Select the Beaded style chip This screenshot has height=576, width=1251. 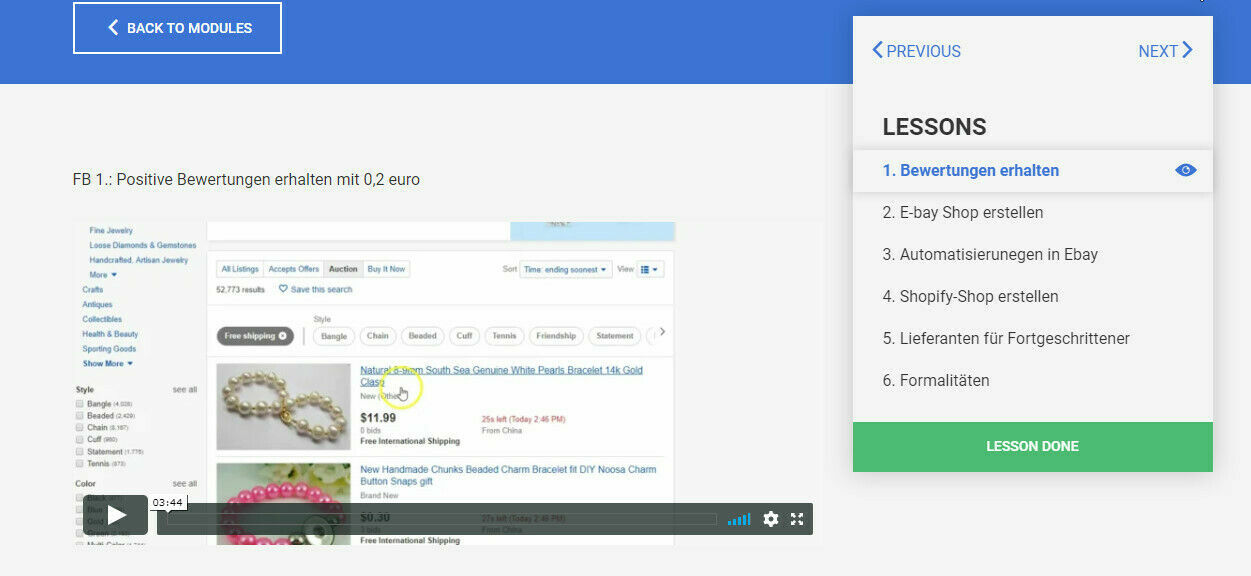[422, 336]
